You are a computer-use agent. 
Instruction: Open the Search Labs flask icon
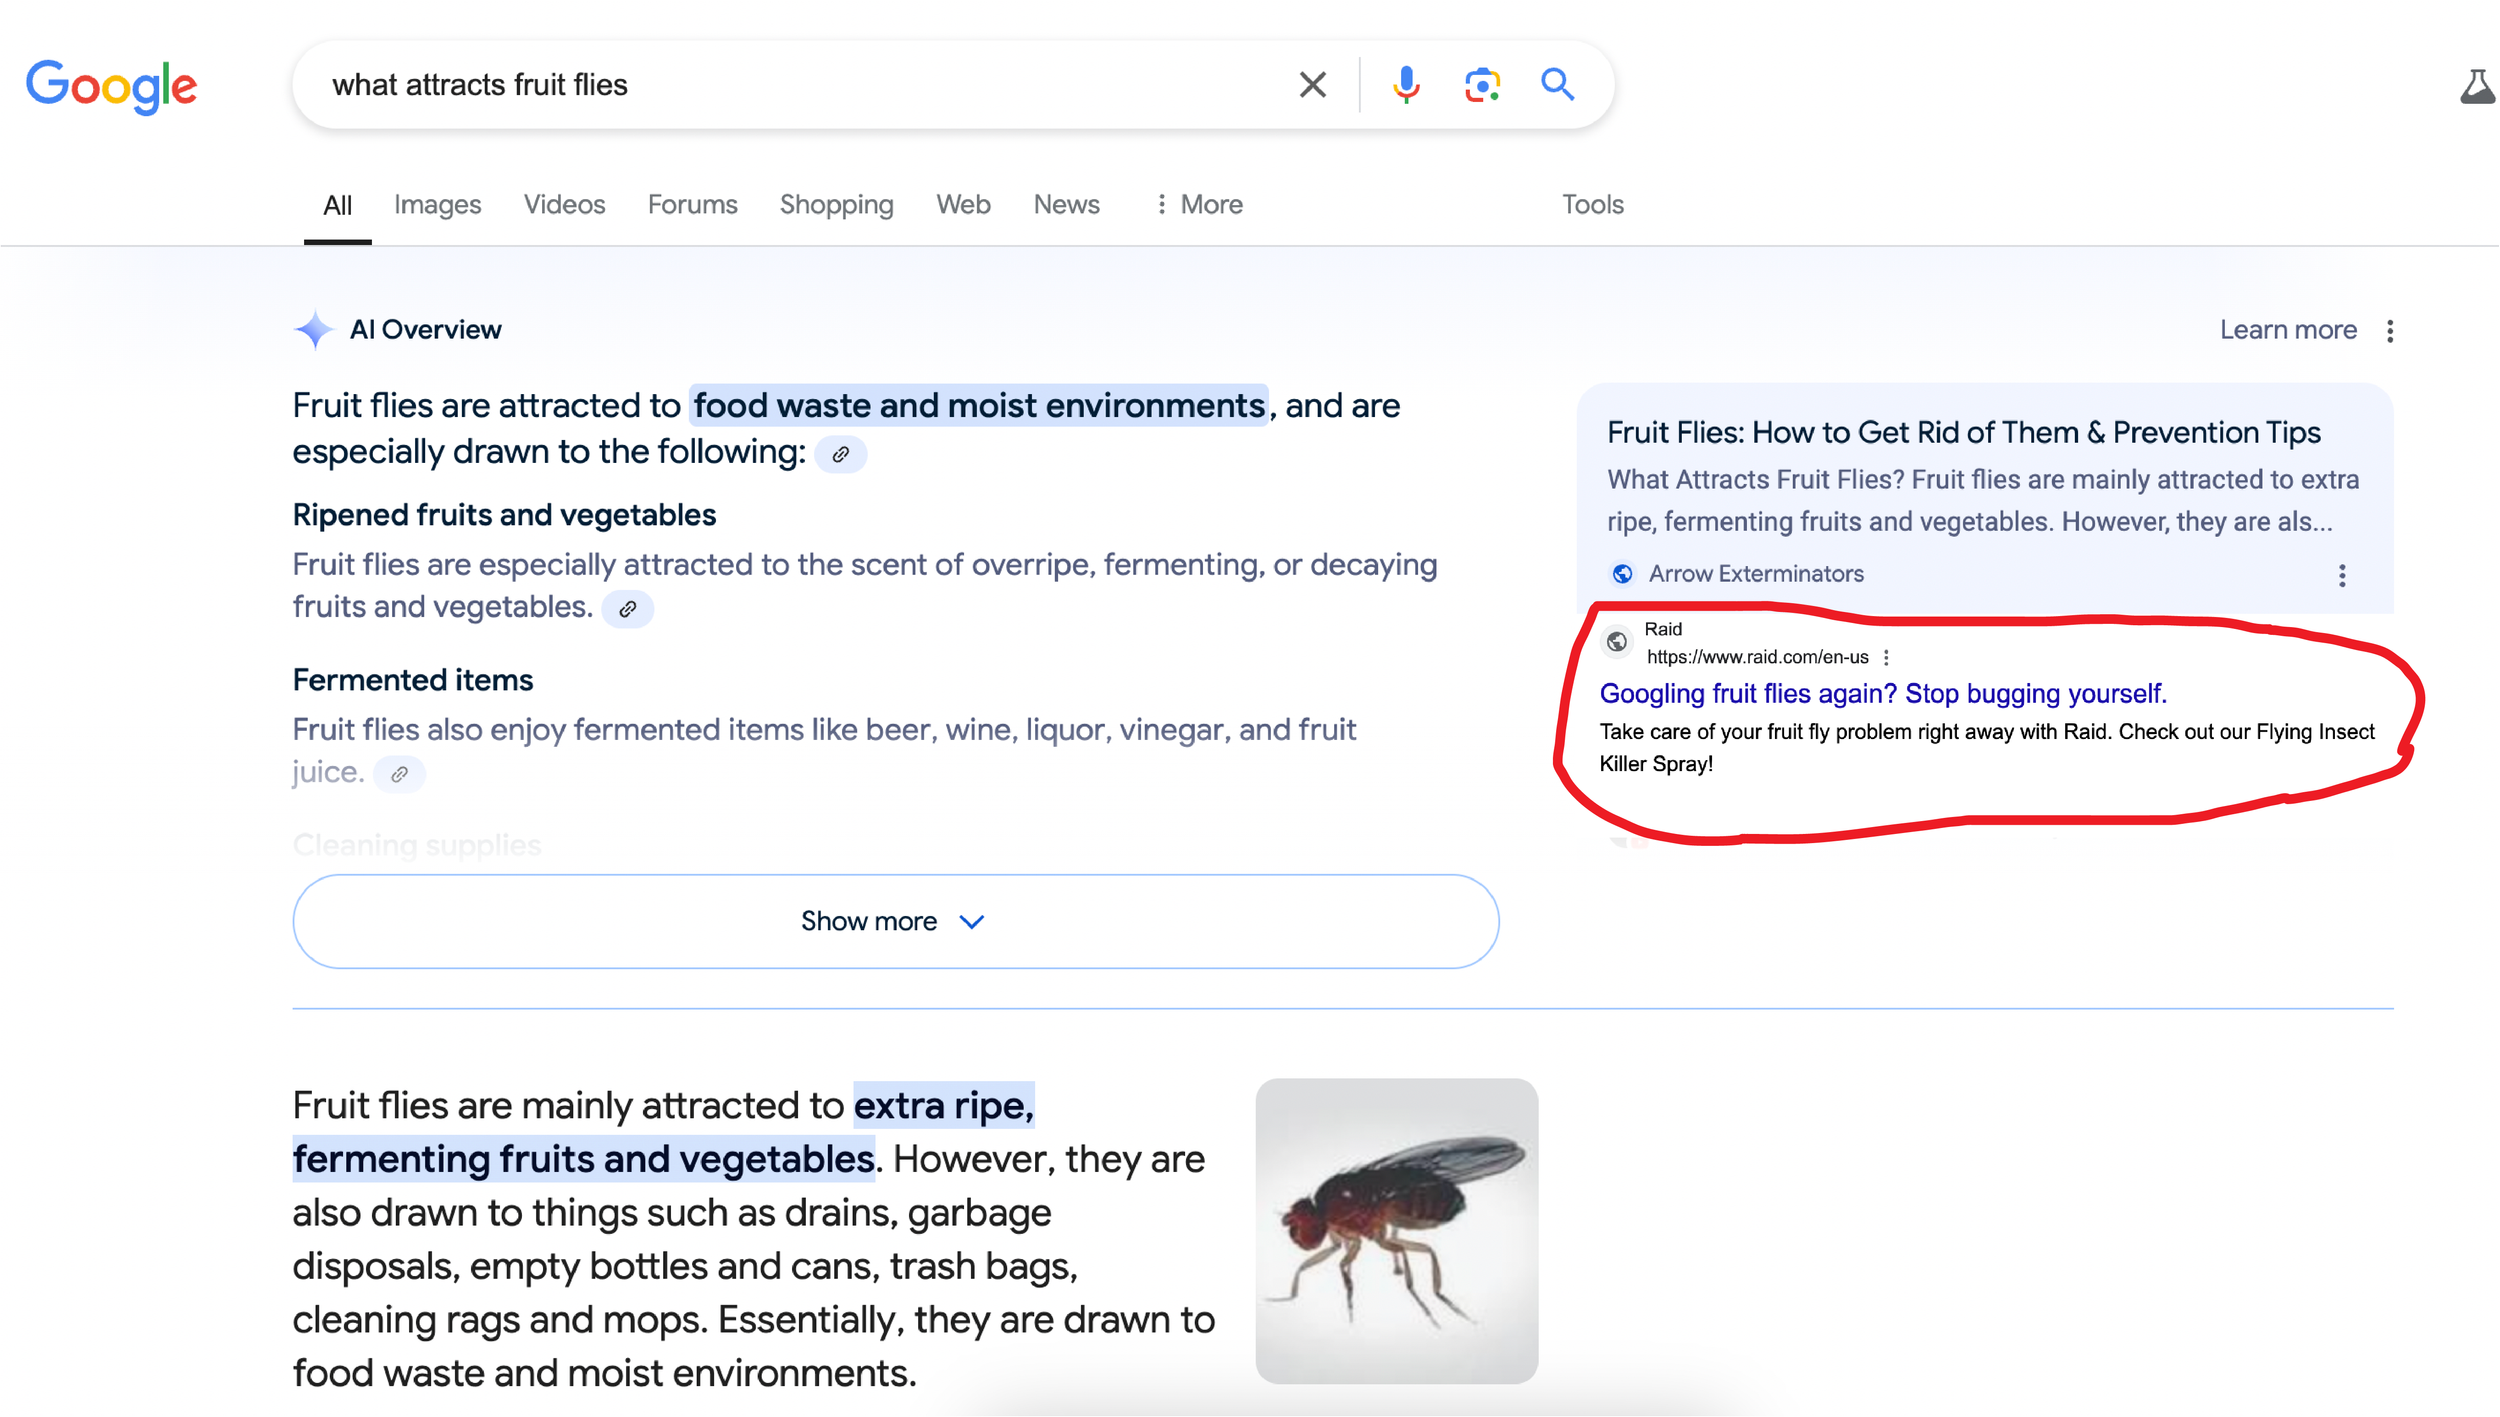coord(2476,88)
